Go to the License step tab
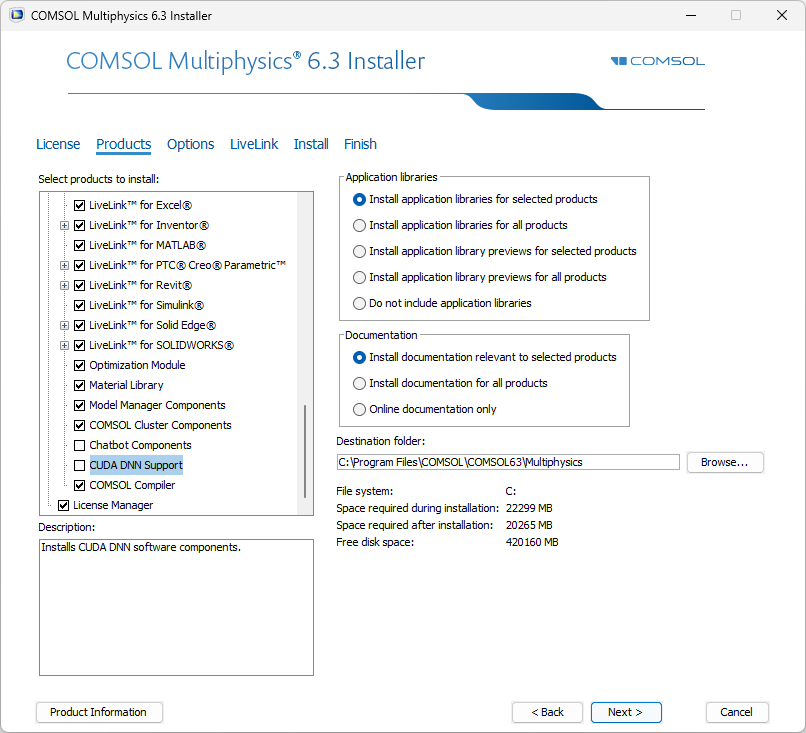806x733 pixels. point(58,144)
